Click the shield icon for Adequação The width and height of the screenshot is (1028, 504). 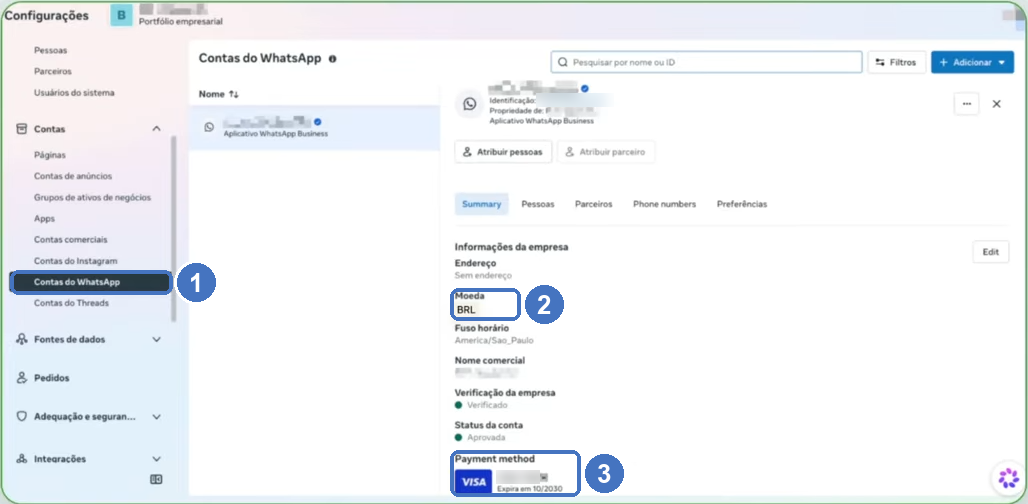point(22,417)
